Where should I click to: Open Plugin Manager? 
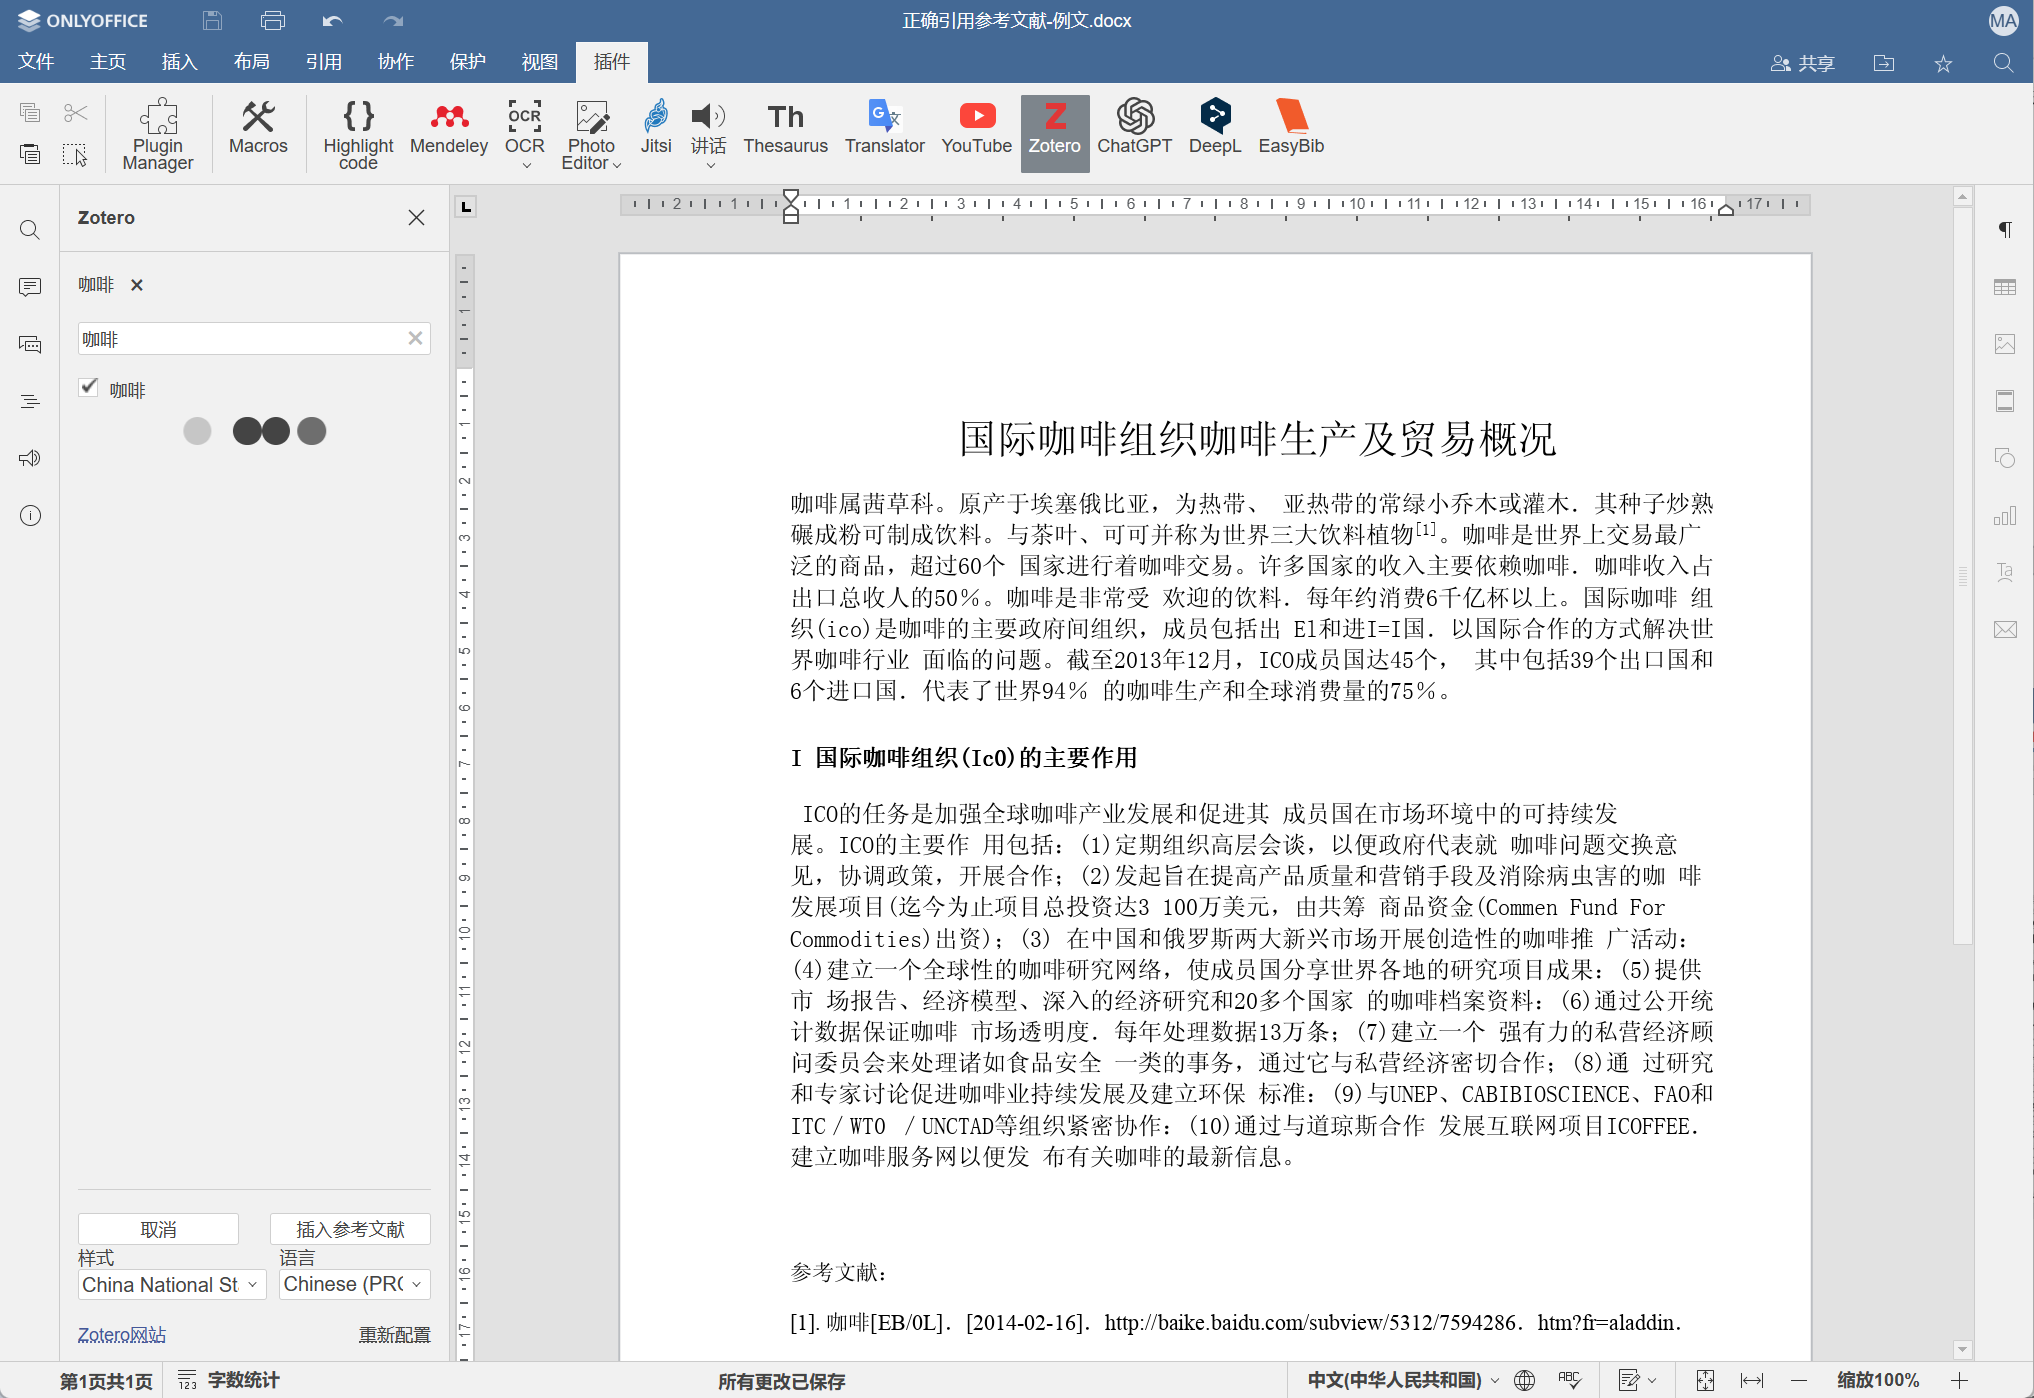click(x=158, y=135)
